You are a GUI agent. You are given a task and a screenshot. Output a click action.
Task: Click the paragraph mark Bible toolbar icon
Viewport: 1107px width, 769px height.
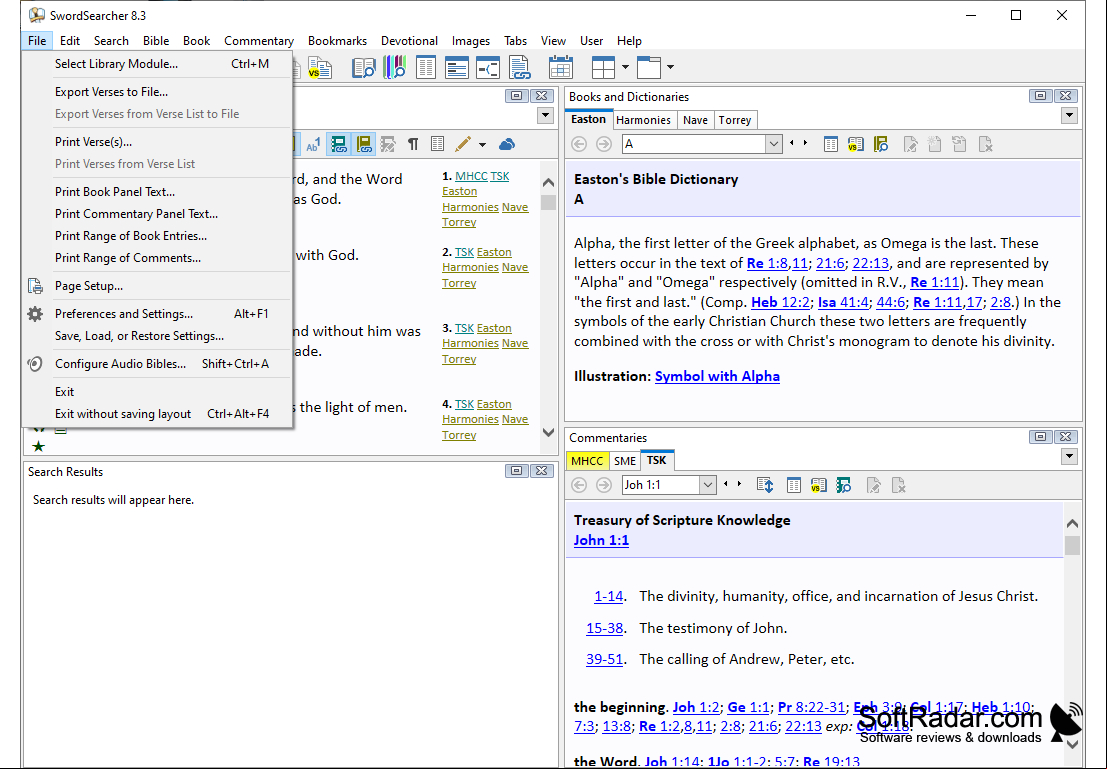pos(413,145)
